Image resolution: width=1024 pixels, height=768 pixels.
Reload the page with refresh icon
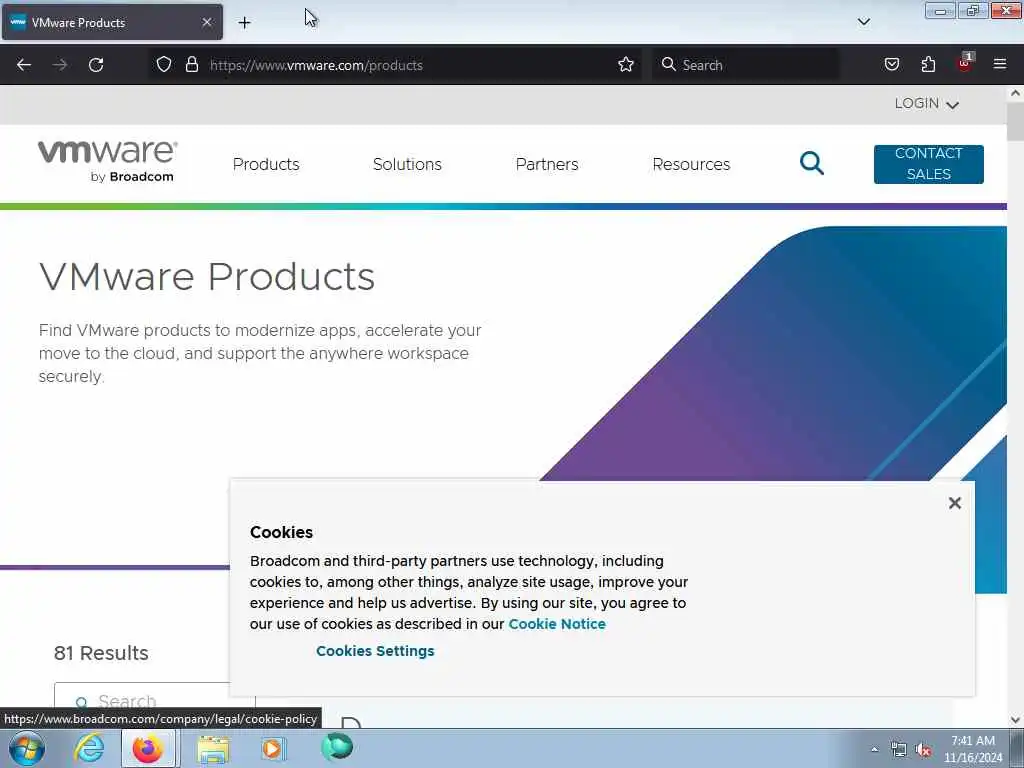[x=96, y=65]
